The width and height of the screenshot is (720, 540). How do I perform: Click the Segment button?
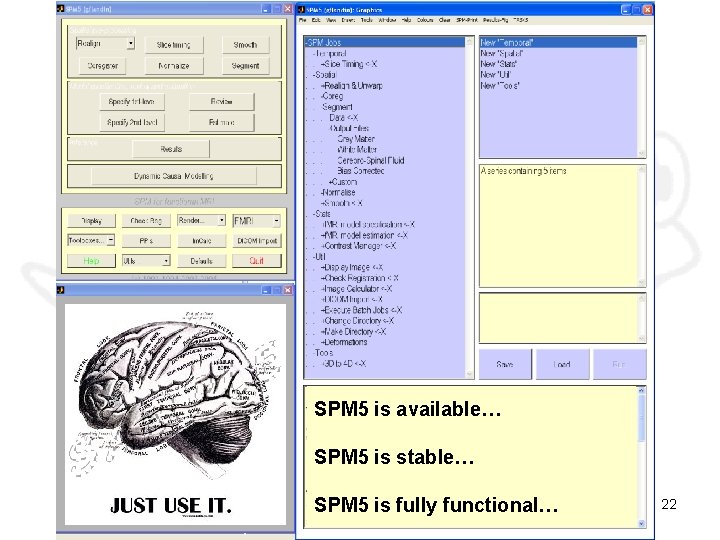[245, 66]
